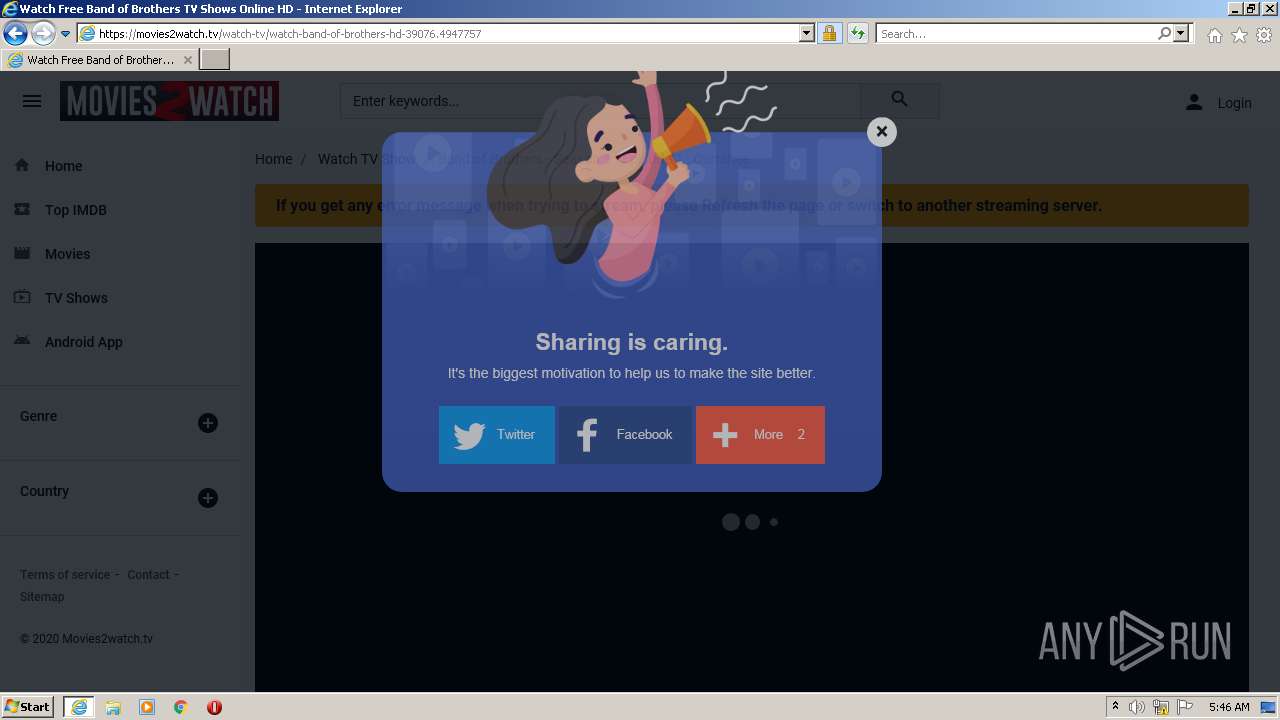The height and width of the screenshot is (720, 1280).
Task: Click the address bar URL
Action: (x=290, y=34)
